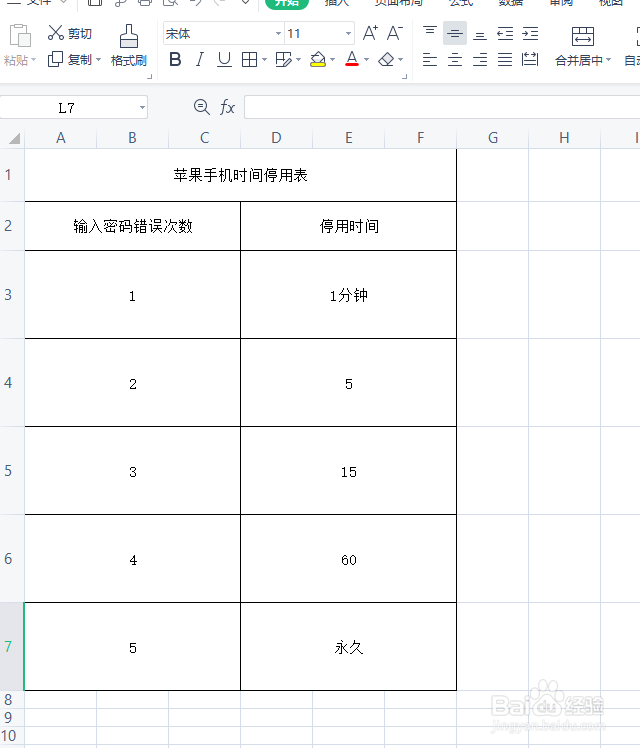Click the draw border/table style icon
640x748 pixels.
284,60
